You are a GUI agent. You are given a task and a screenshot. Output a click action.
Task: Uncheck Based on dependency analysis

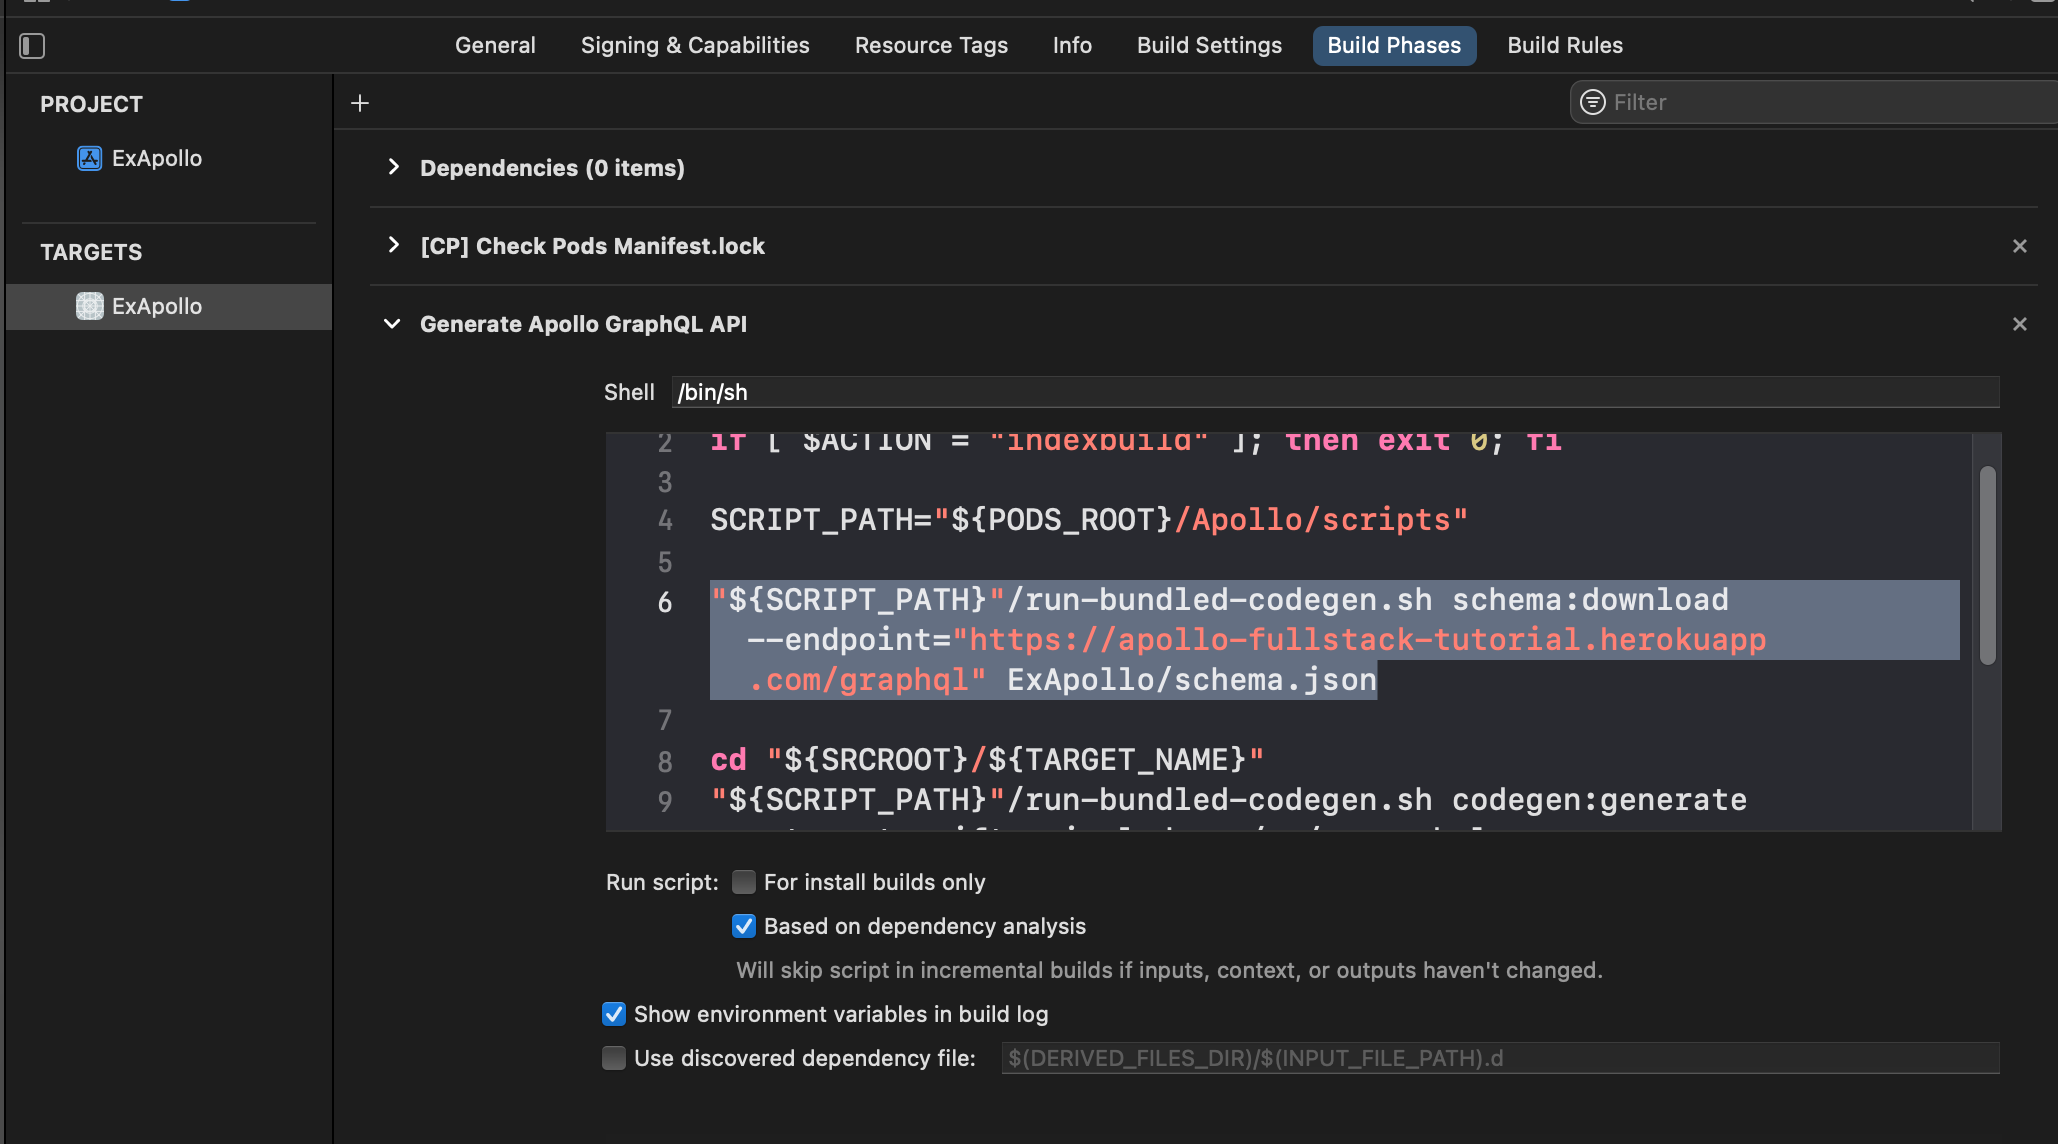(743, 926)
